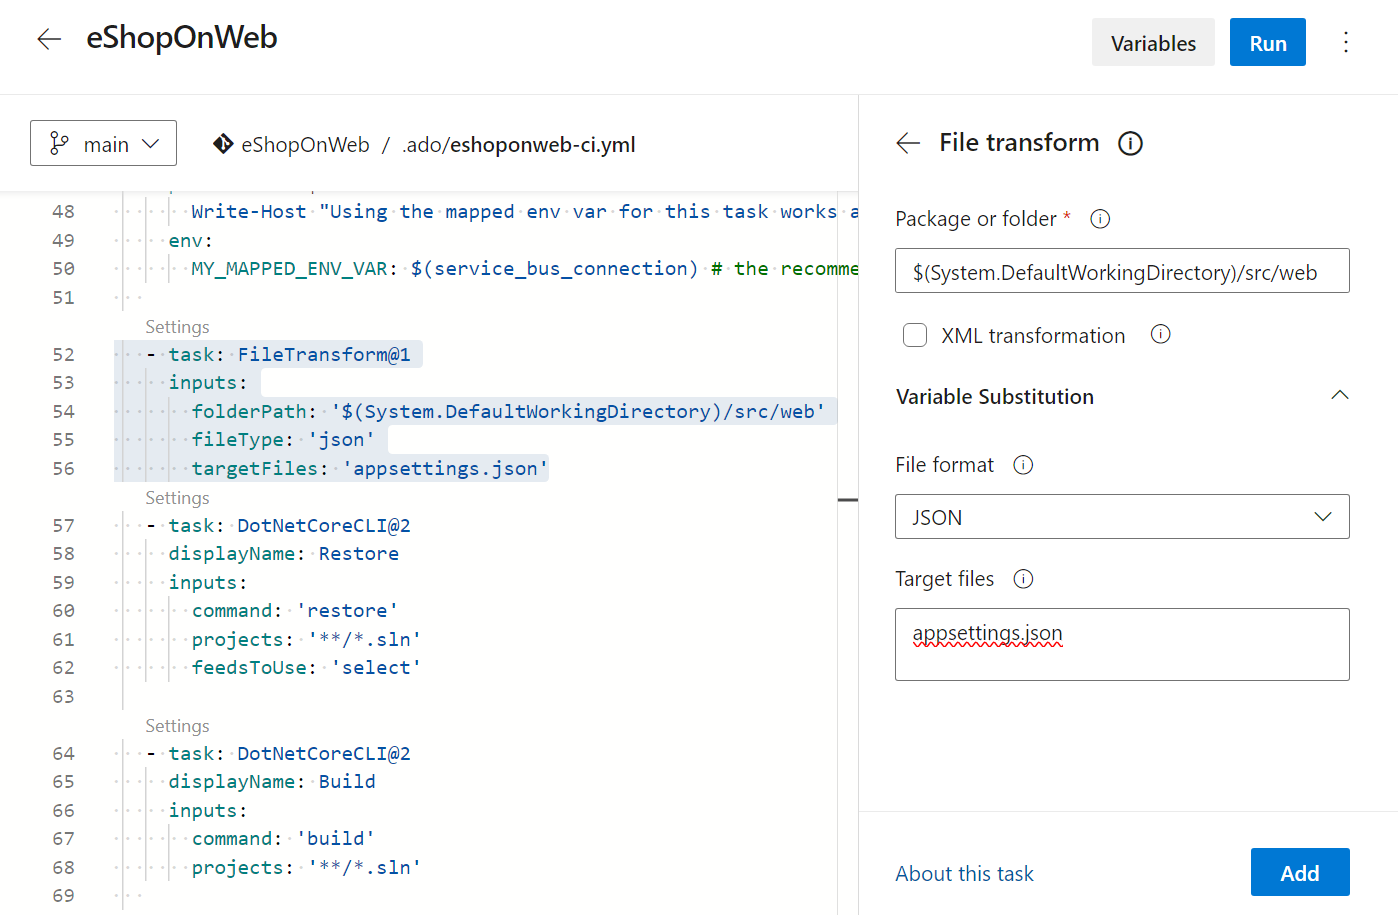Viewport: 1398px width, 915px height.
Task: Click the repository diamond icon beside eShopOnWeb
Action: (223, 144)
